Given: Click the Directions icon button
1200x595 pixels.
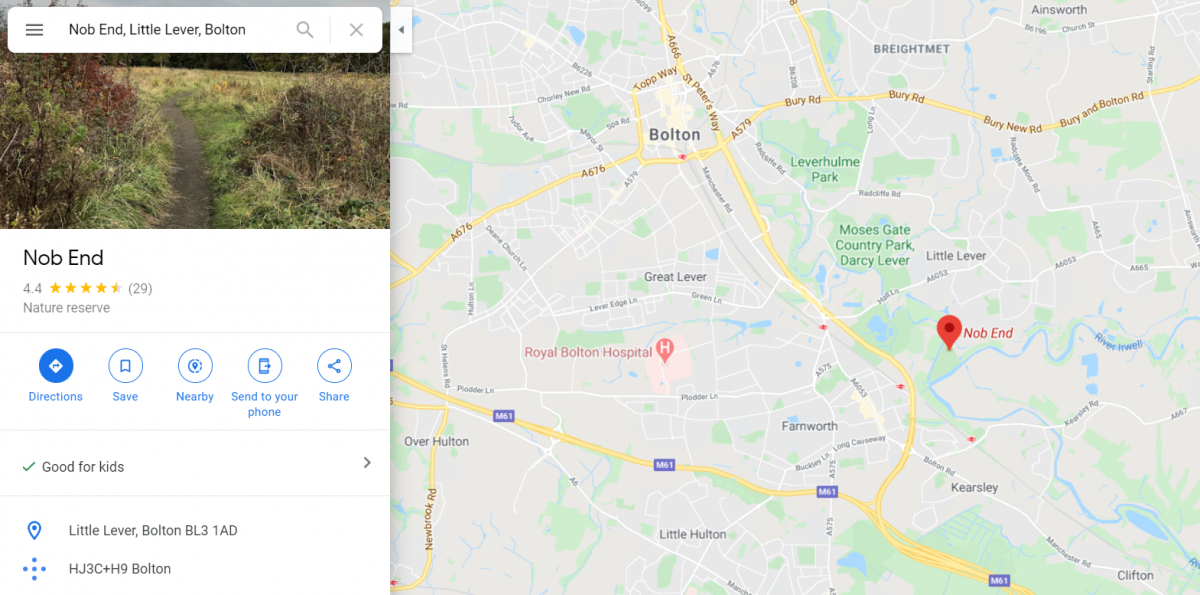Looking at the screenshot, I should tap(56, 366).
